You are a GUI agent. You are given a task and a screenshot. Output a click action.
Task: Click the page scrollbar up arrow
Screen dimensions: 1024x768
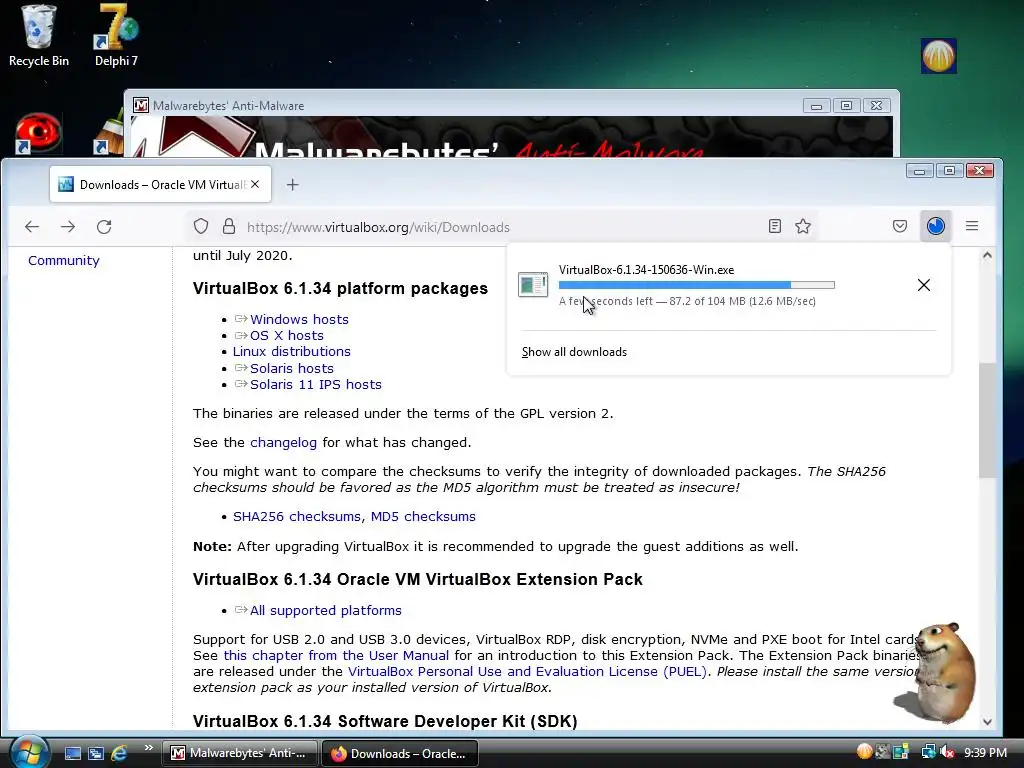pos(987,255)
